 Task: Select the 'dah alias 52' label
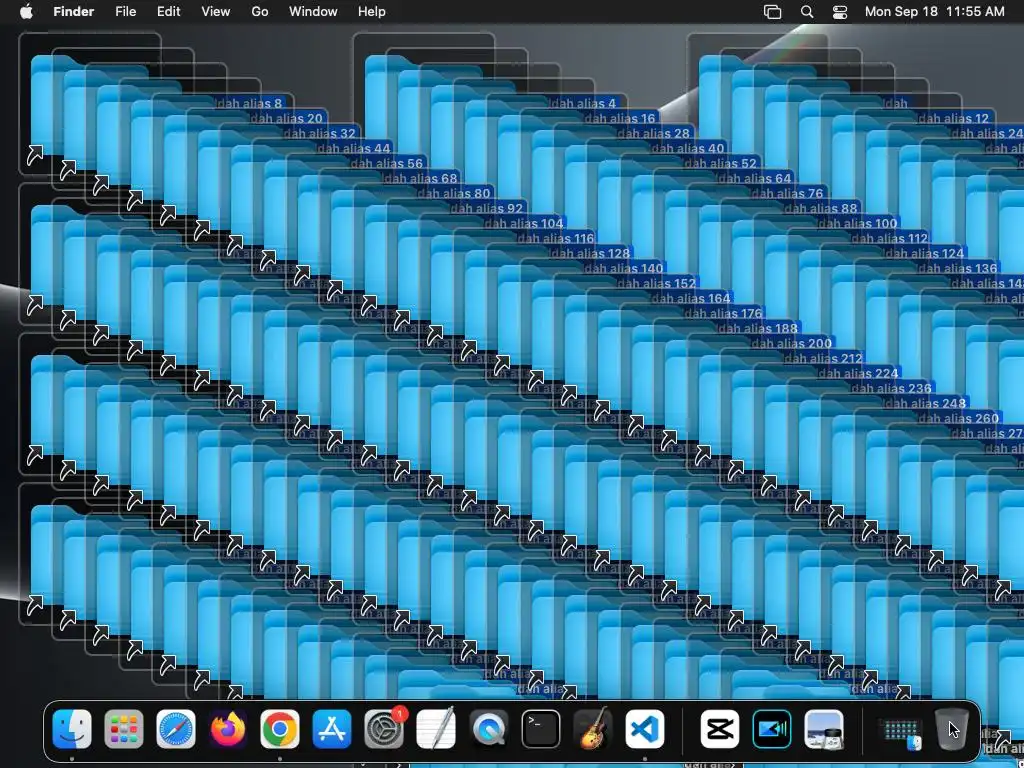point(722,163)
